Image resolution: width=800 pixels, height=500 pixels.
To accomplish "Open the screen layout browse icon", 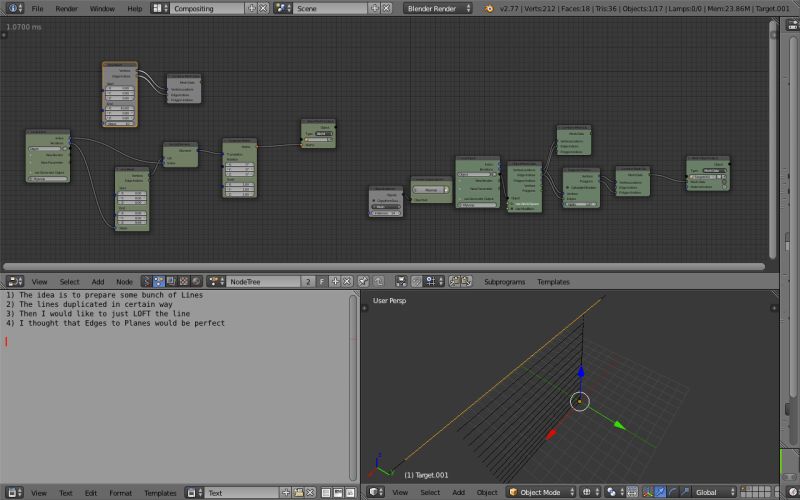I will point(160,8).
